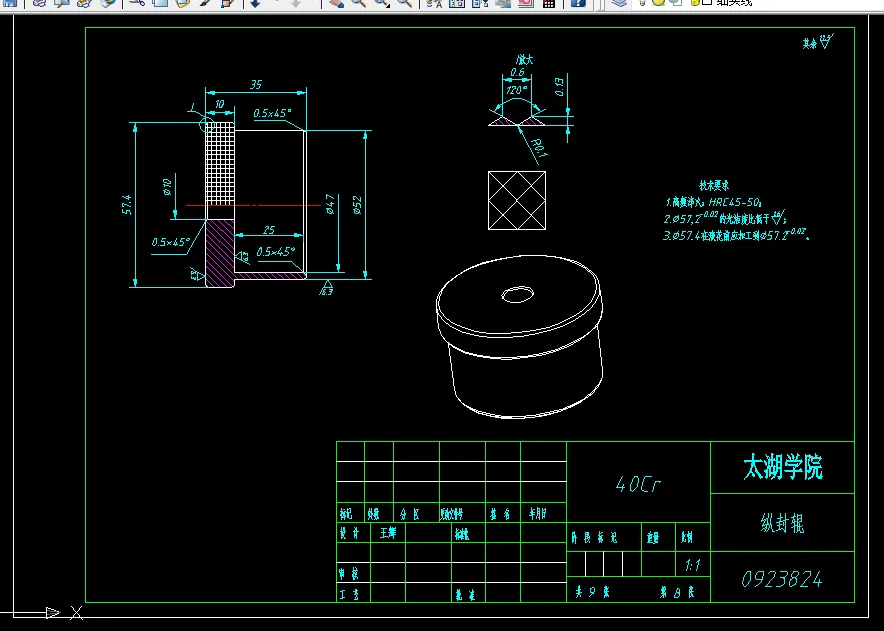Select the 标准化 label in title block

click(x=462, y=533)
